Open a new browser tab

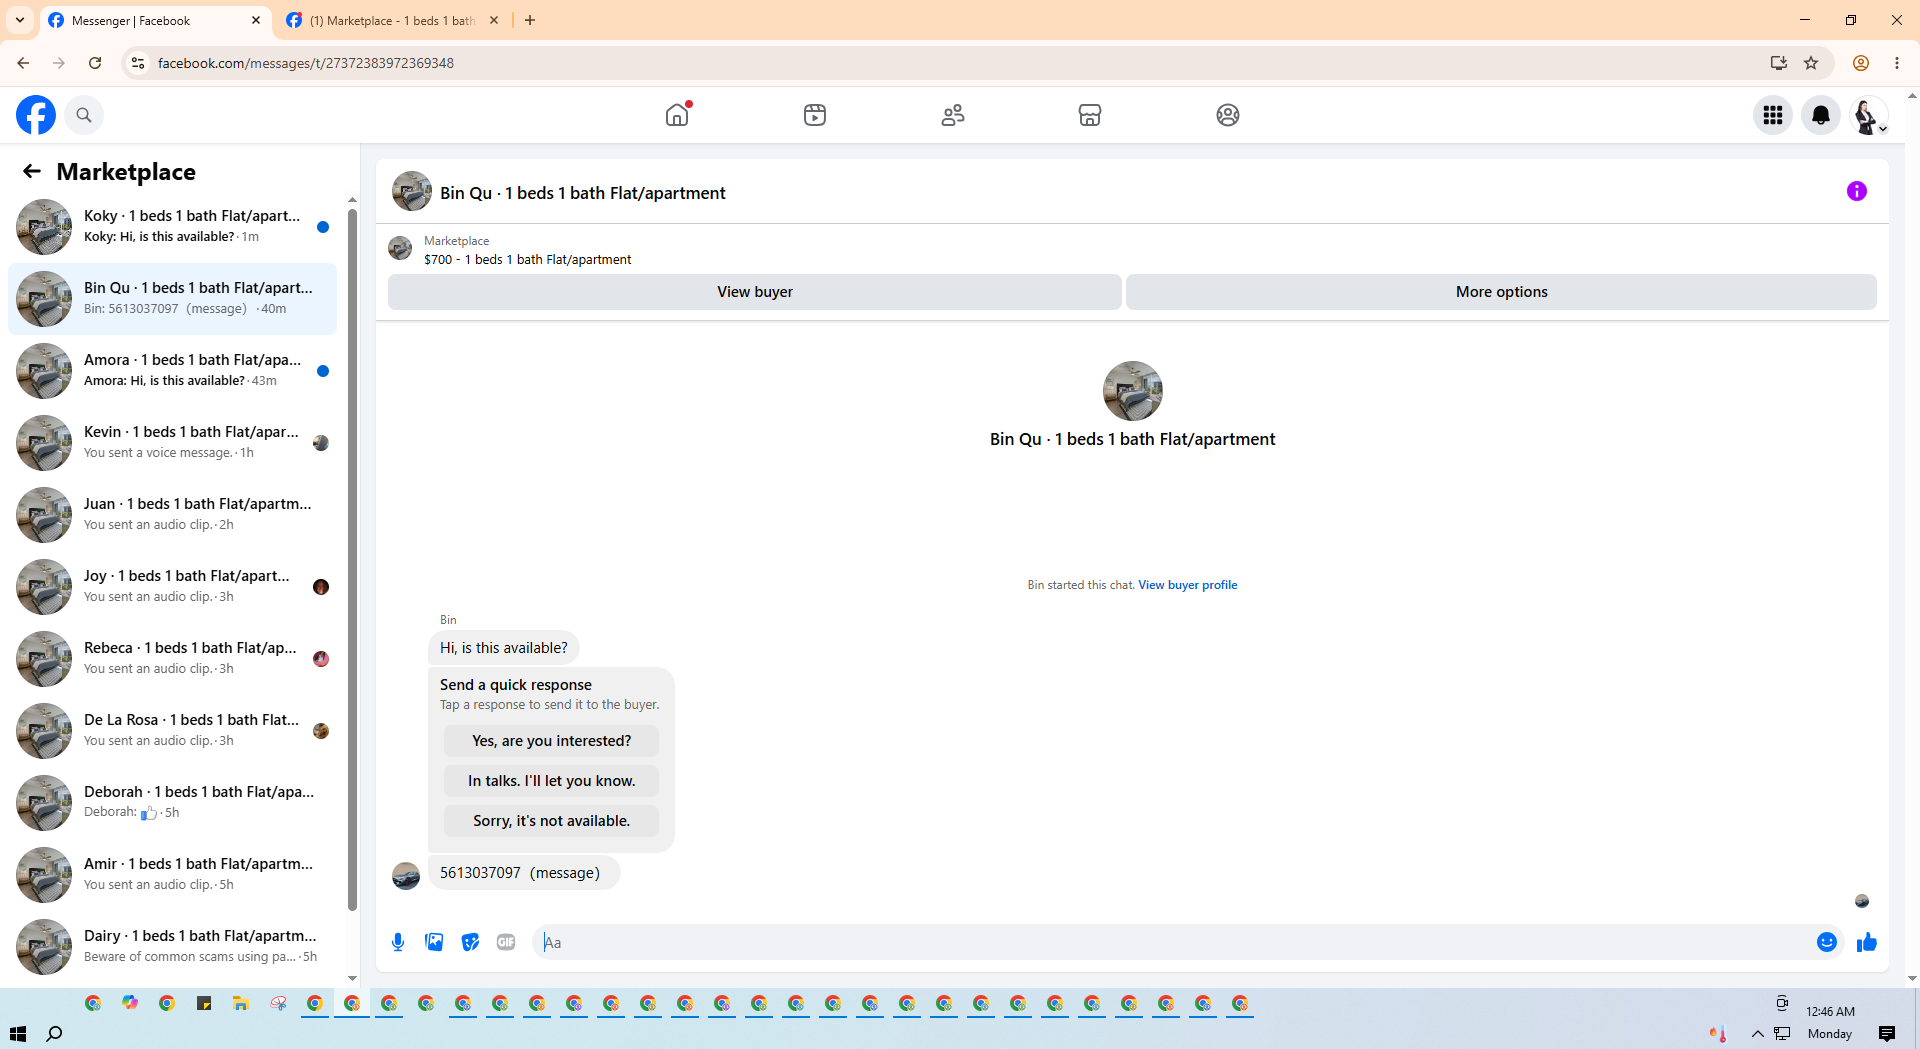pyautogui.click(x=530, y=20)
